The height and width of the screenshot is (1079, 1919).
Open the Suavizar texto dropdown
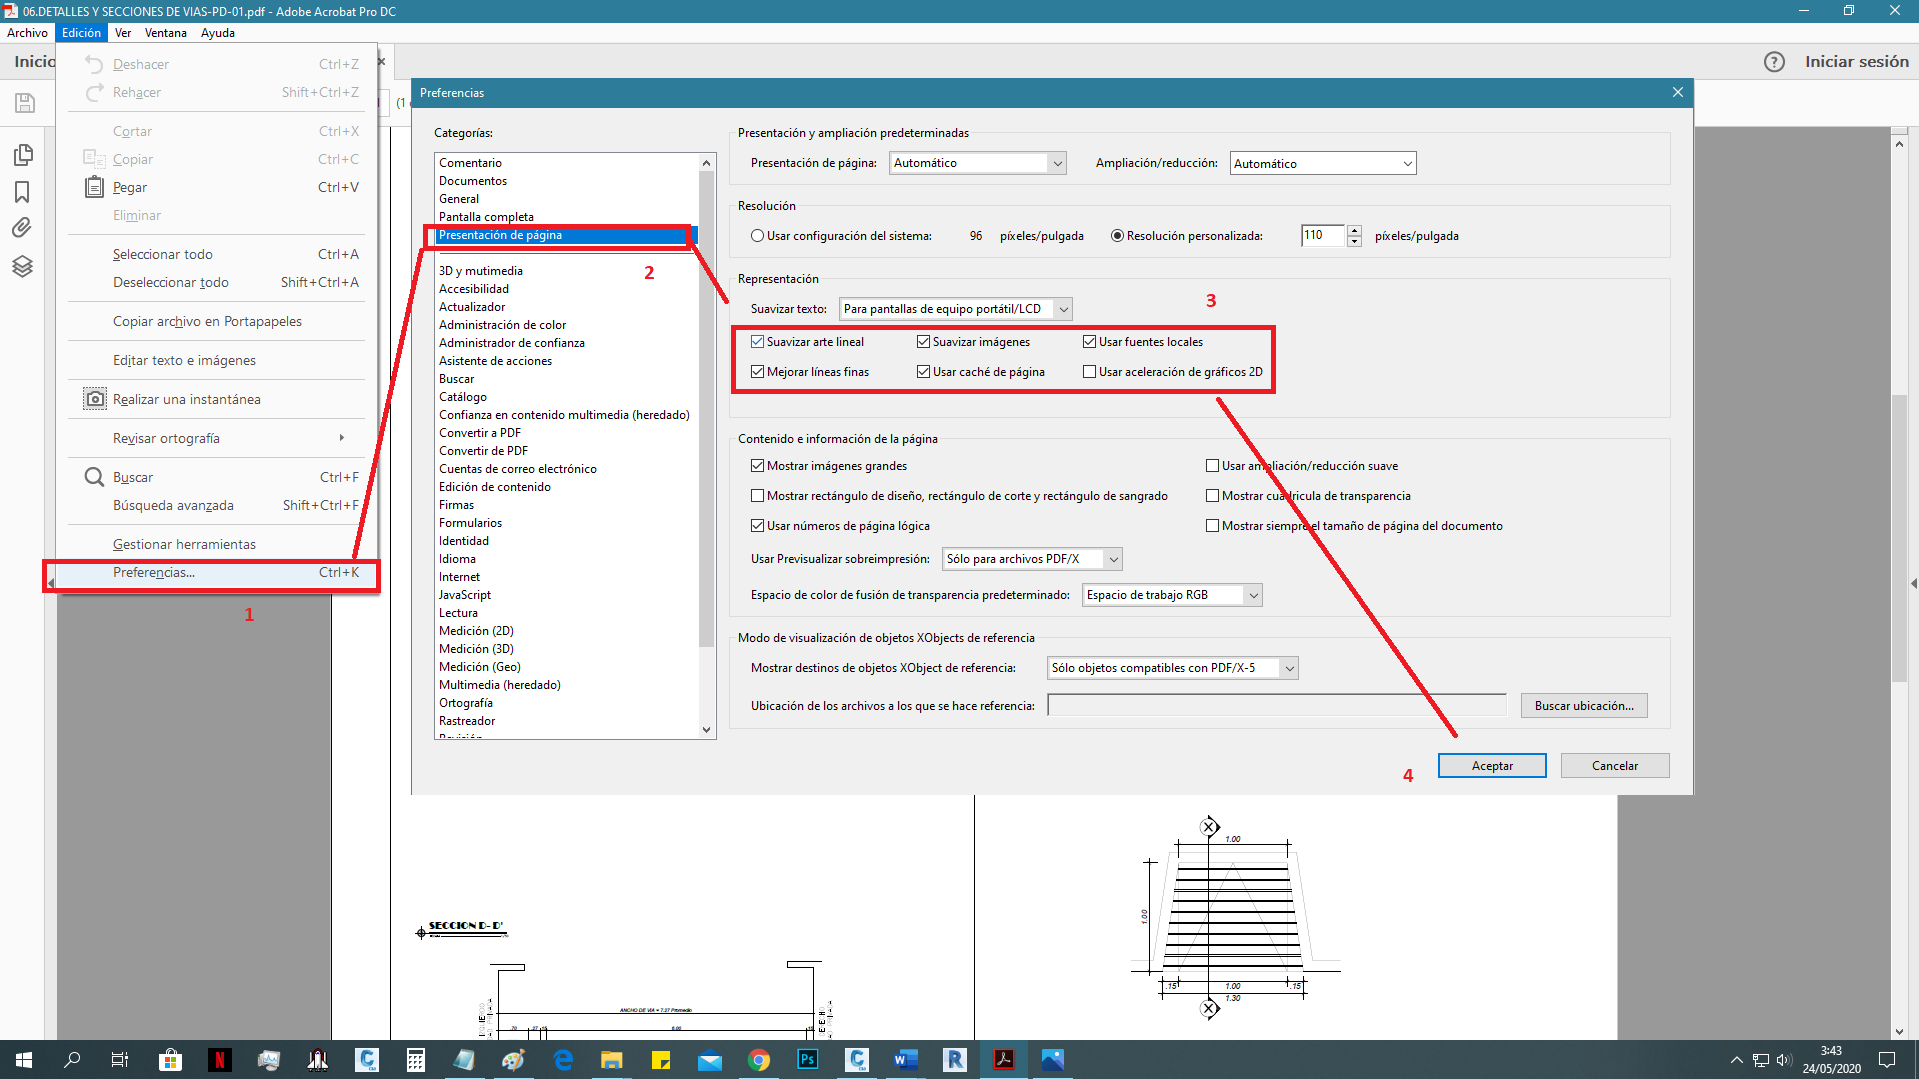coord(1062,308)
